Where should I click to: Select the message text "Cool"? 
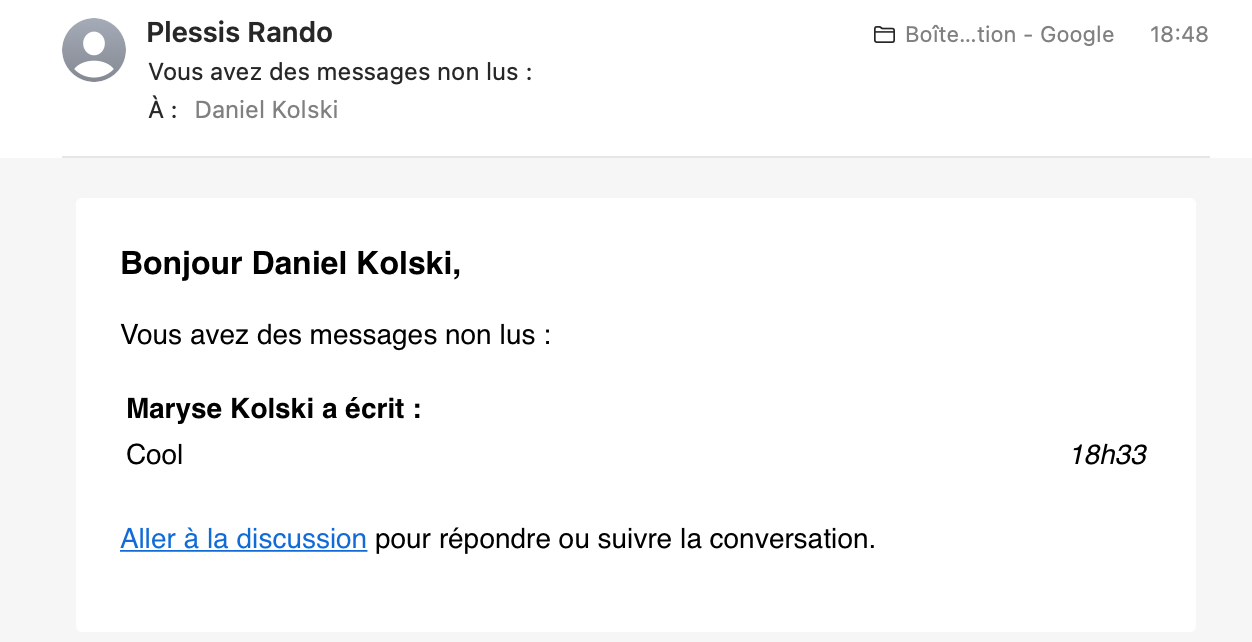[155, 455]
